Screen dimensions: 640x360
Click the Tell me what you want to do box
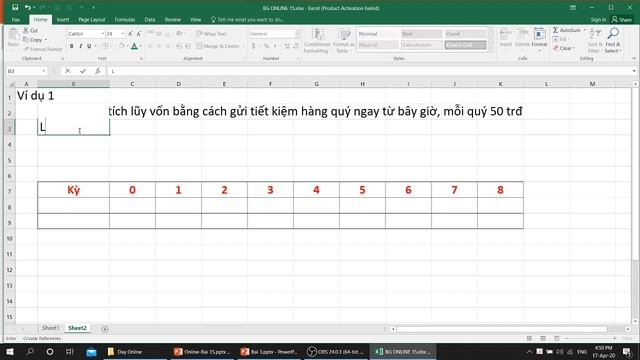(247, 20)
